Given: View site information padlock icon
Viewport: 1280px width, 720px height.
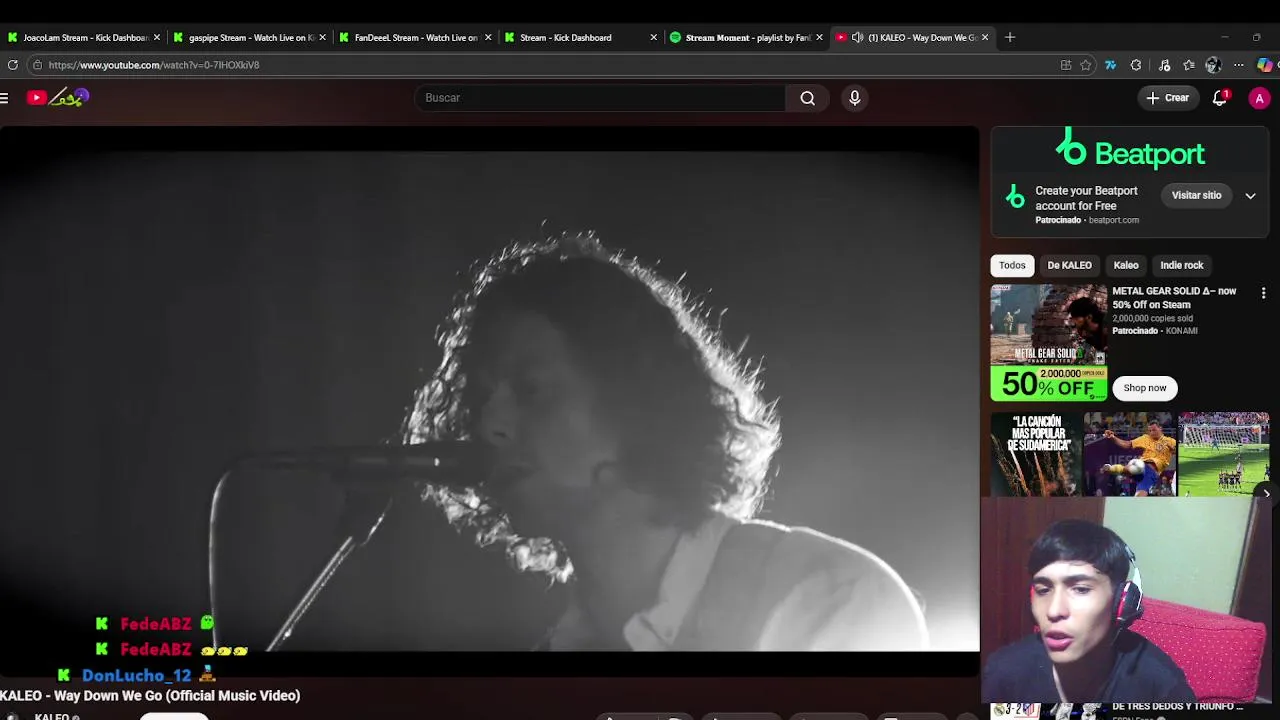Looking at the screenshot, I should (x=37, y=65).
